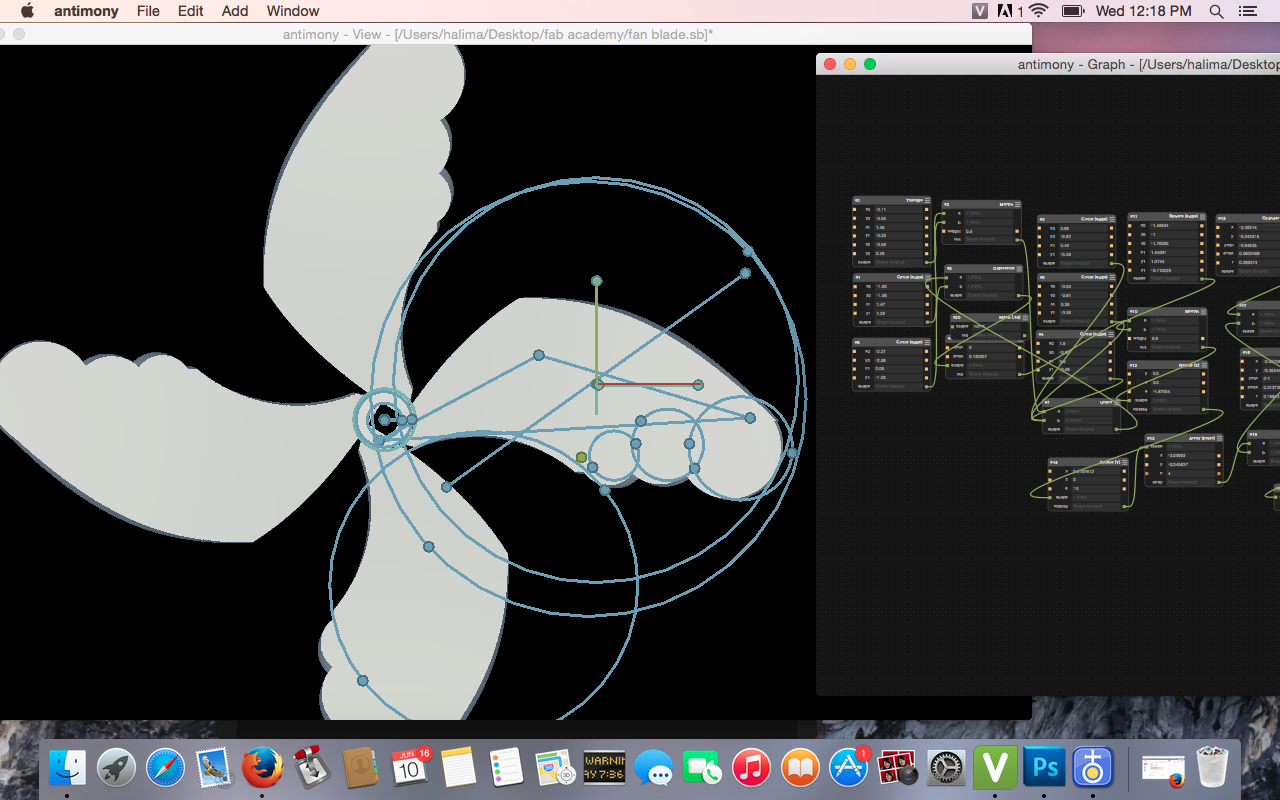Open menu icon of node a11
Viewport: 1280px width, 800px height.
point(1202,216)
